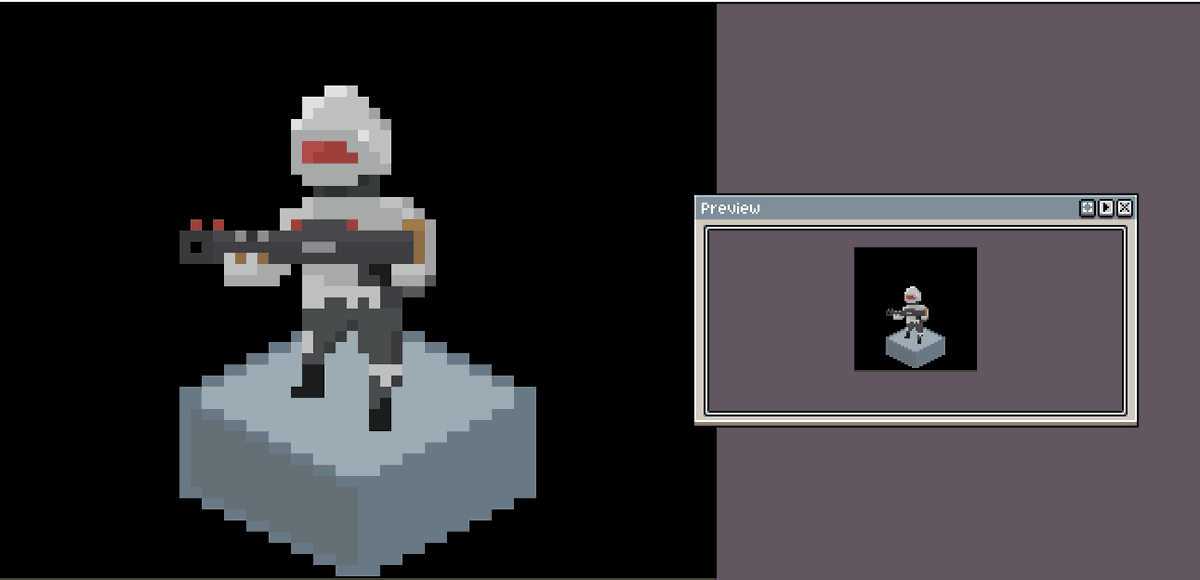Close the Preview window
Screen dimensions: 1200x580
1125,208
